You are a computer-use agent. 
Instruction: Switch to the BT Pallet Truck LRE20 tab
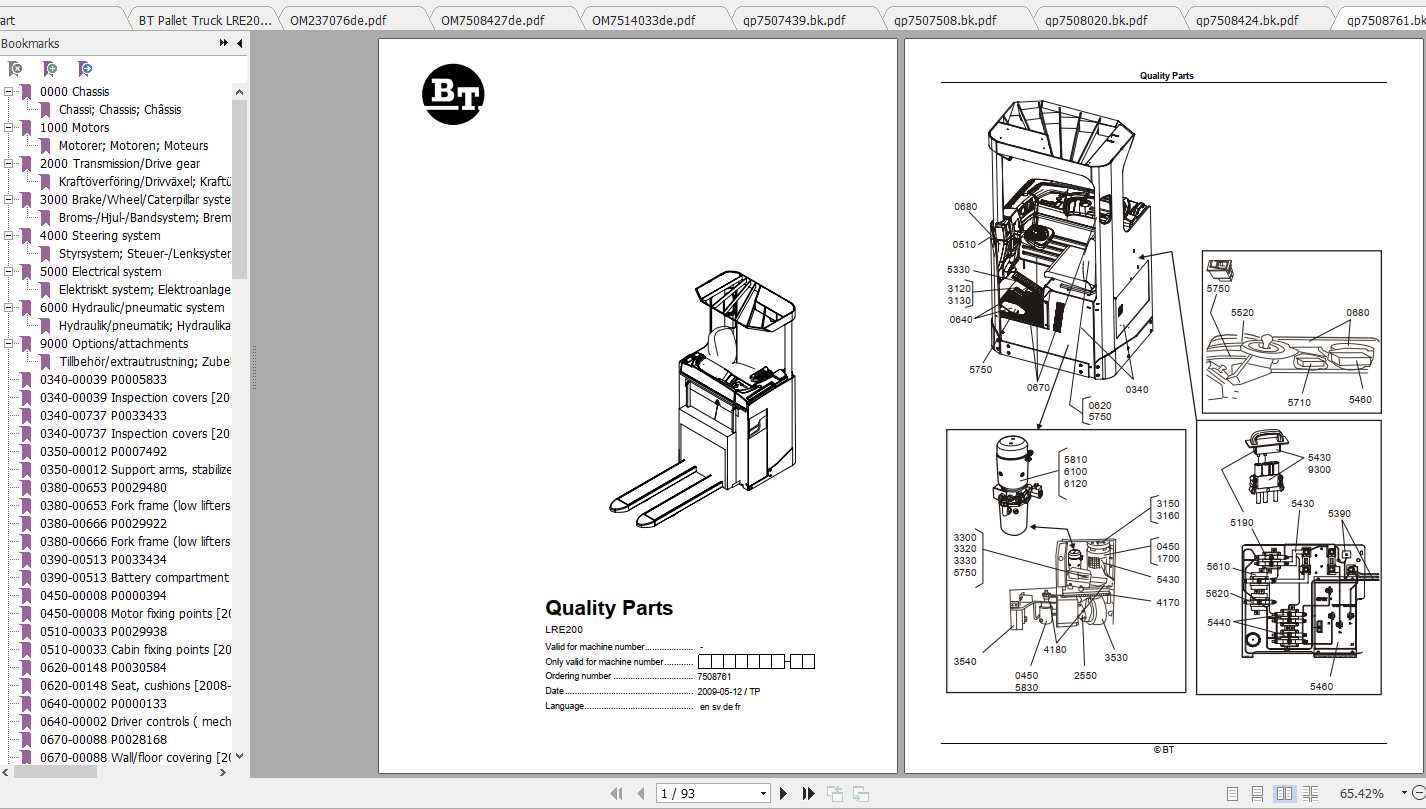[x=204, y=20]
